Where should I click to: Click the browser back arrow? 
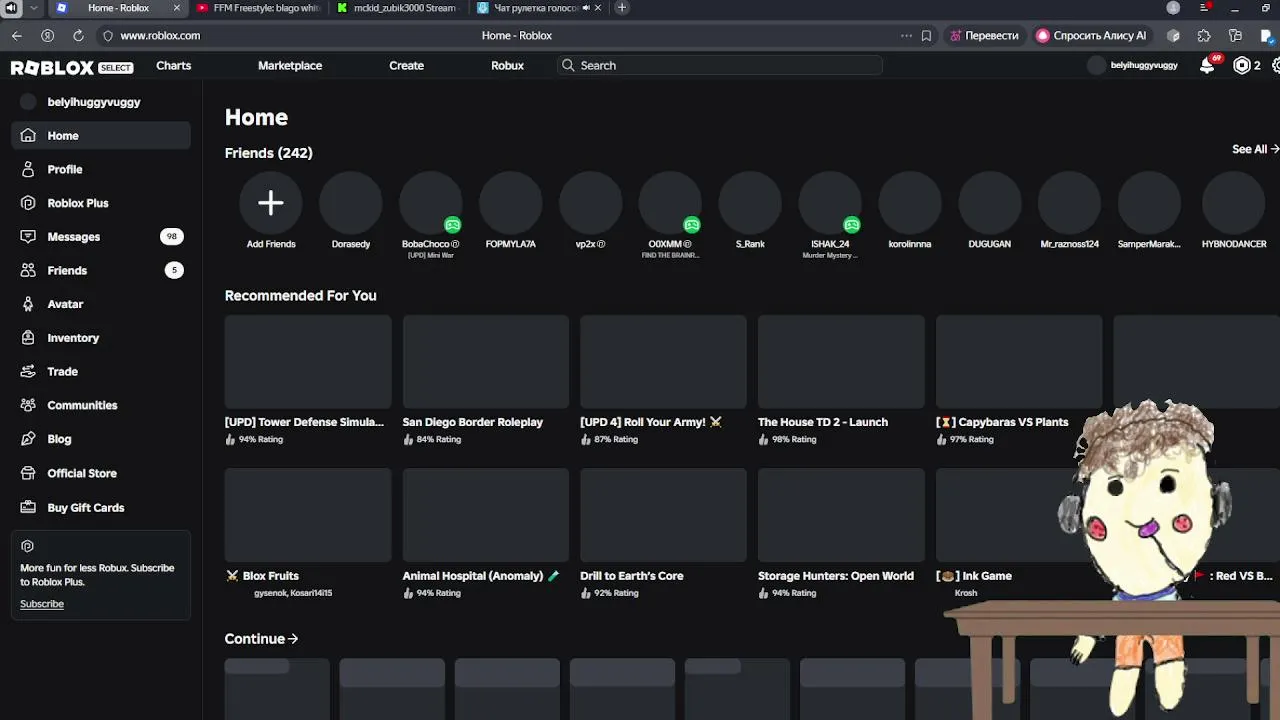pyautogui.click(x=17, y=36)
